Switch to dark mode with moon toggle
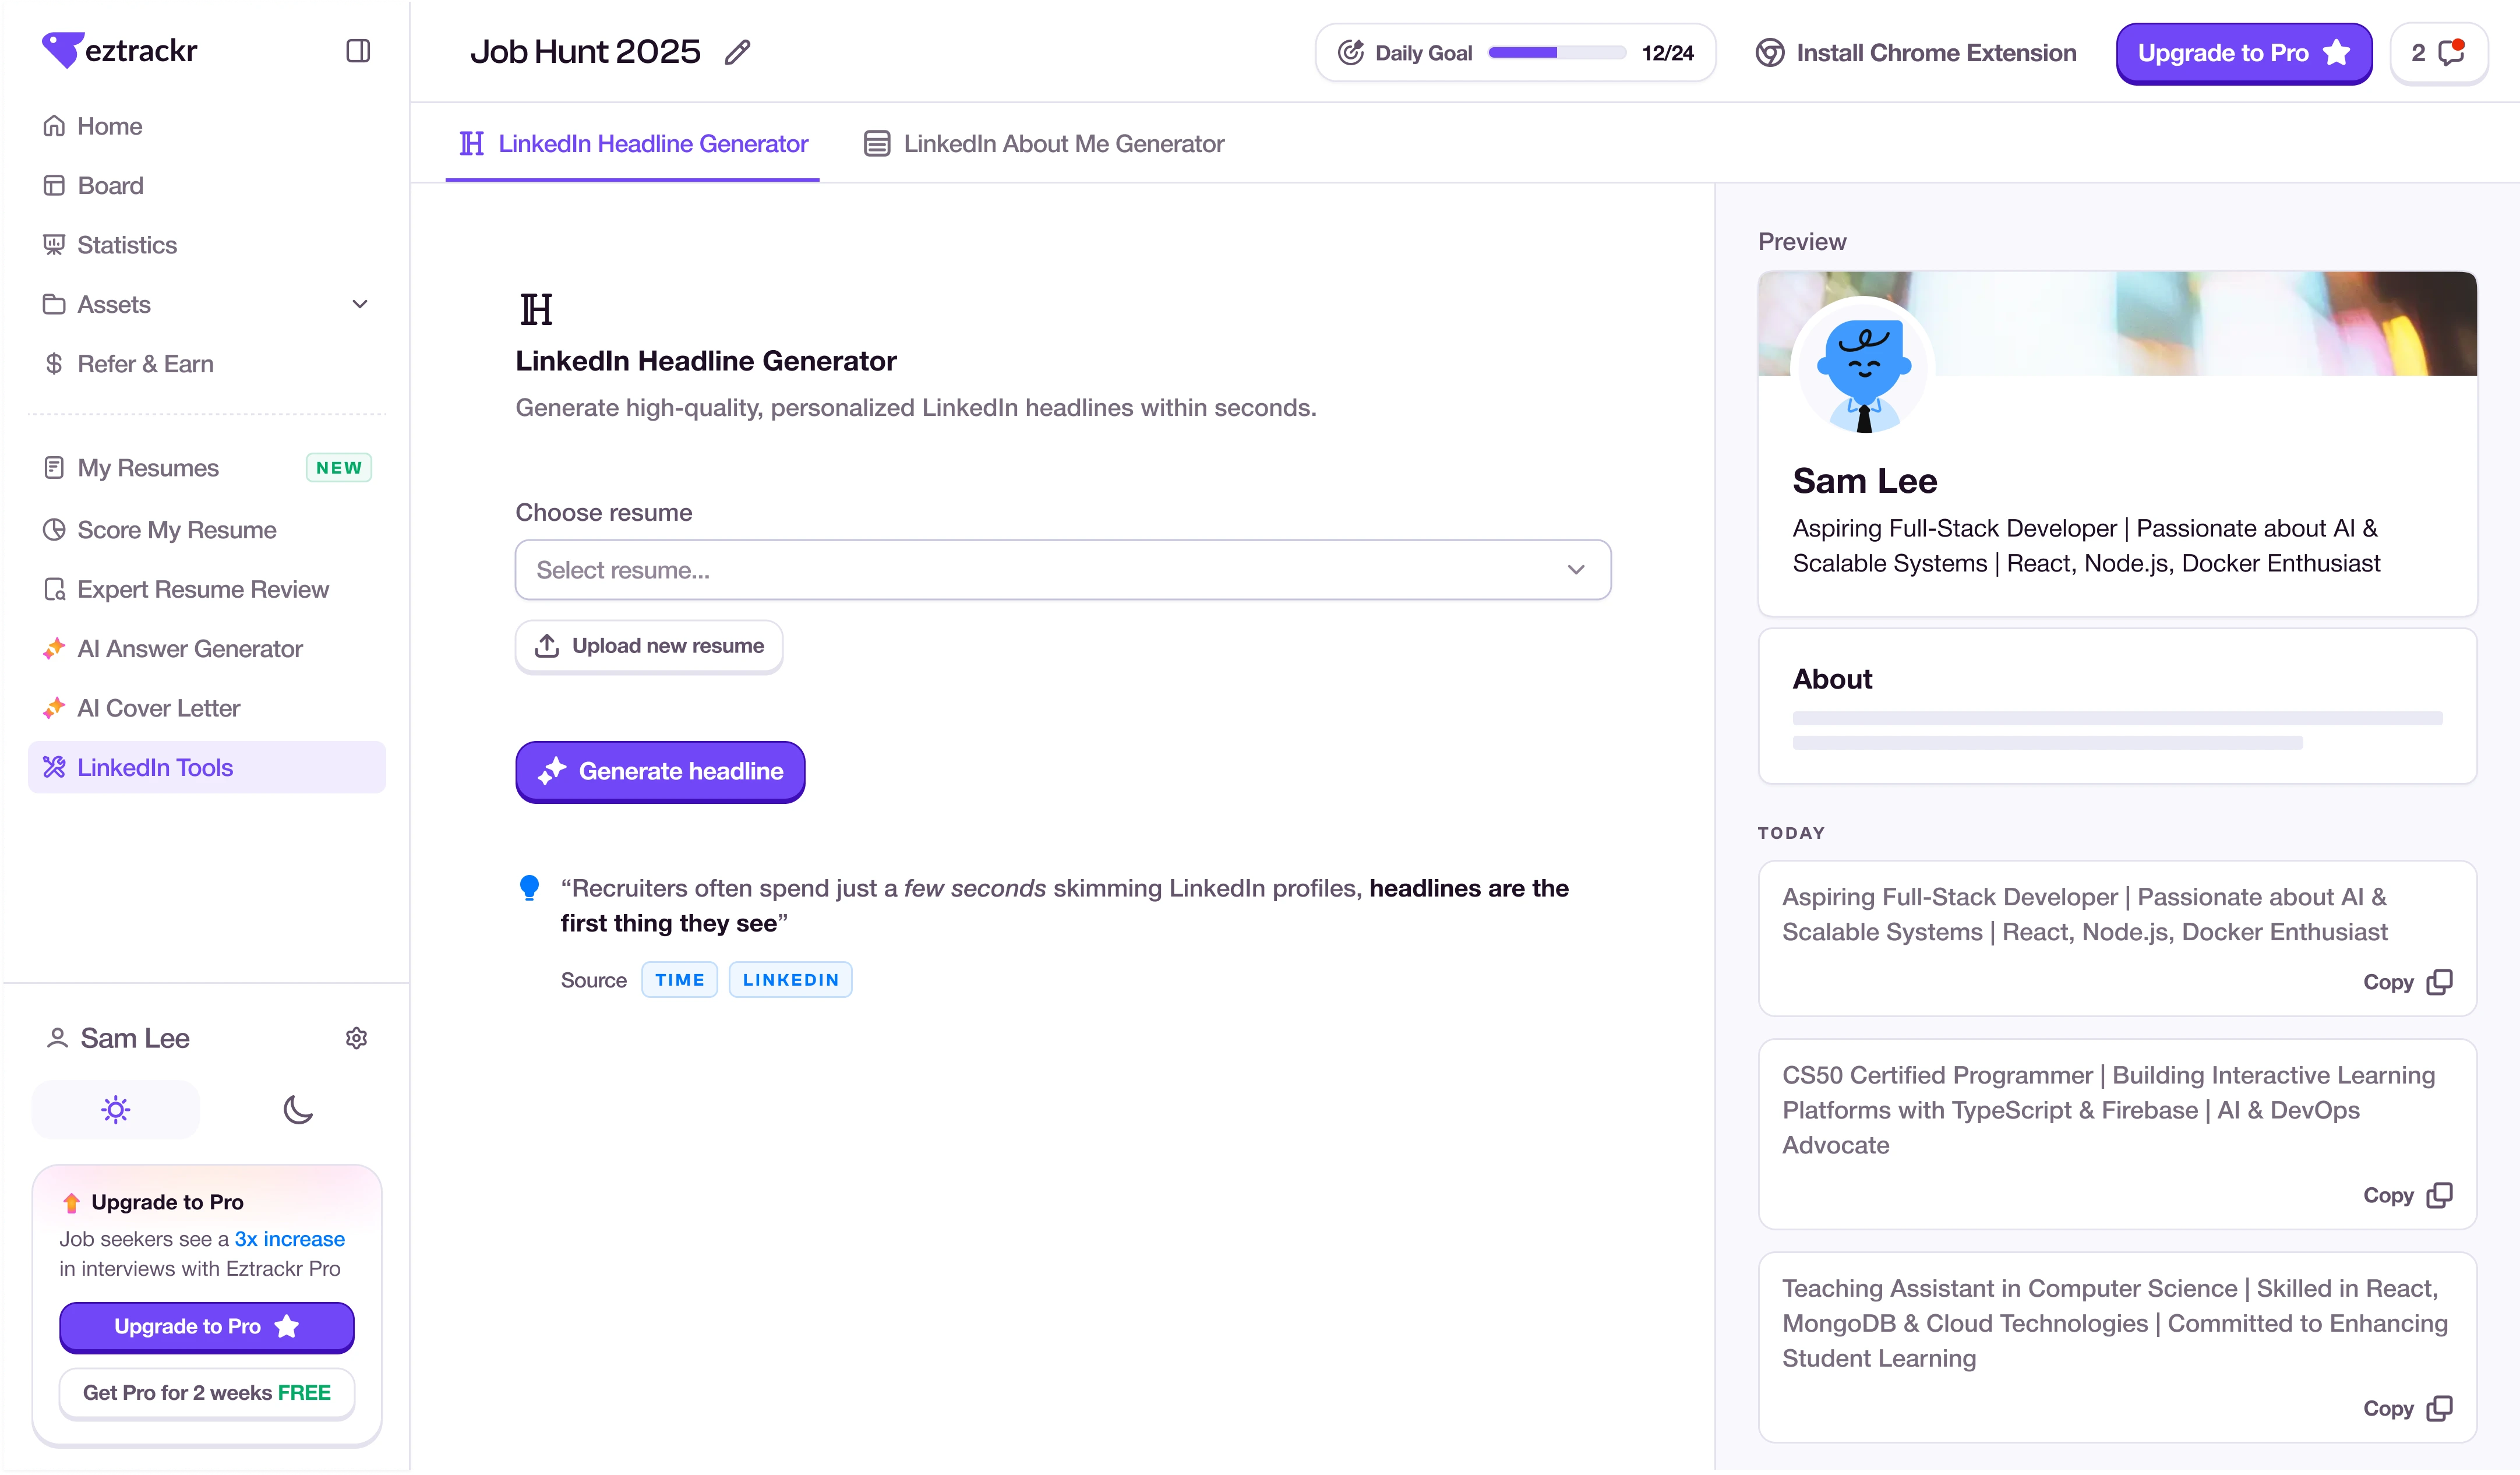This screenshot has width=2520, height=1475. [298, 1109]
